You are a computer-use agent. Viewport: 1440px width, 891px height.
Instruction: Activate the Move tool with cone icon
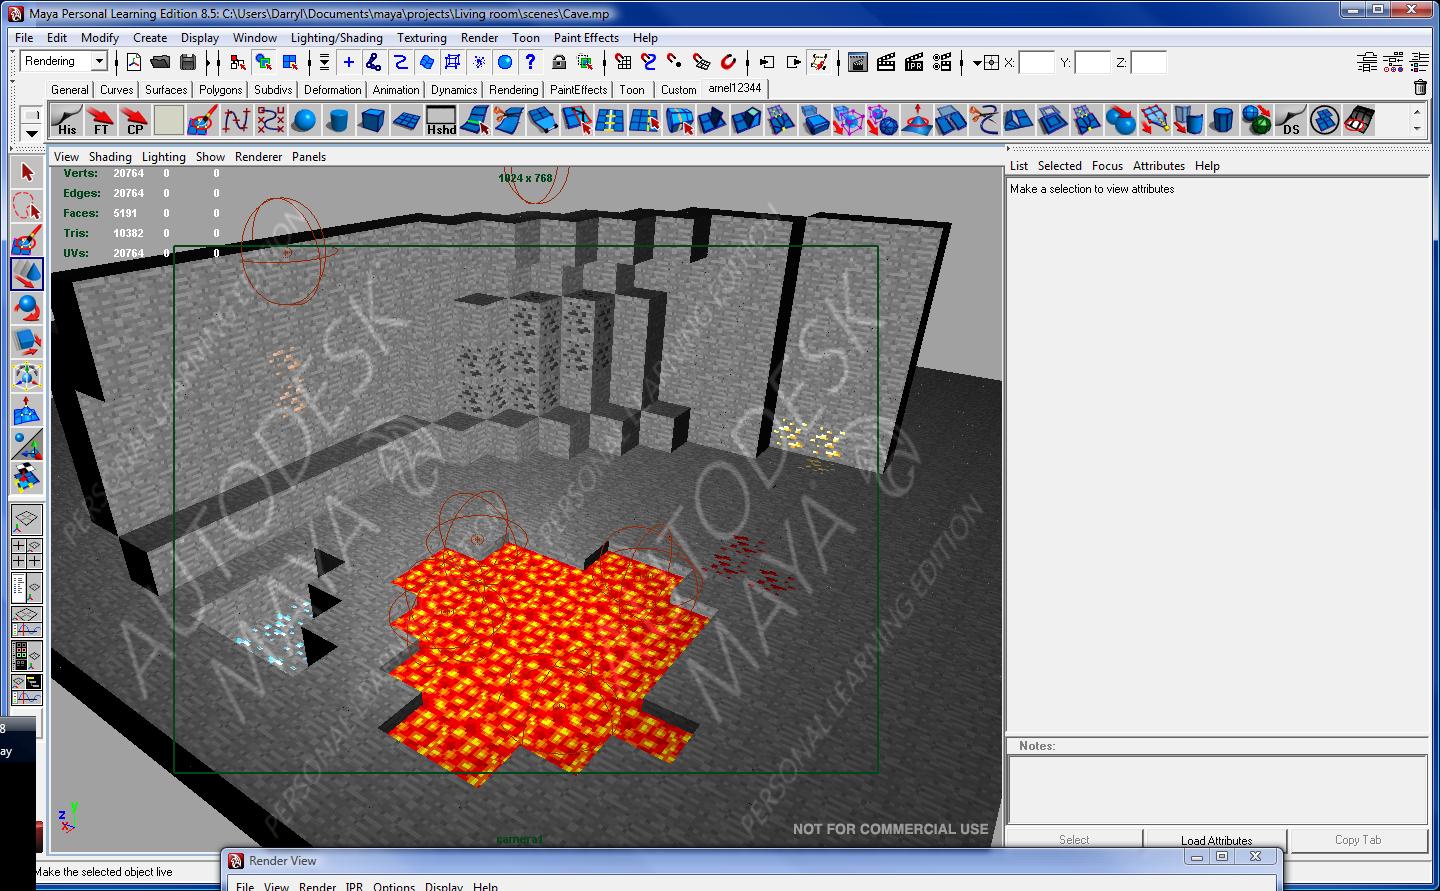tap(27, 274)
